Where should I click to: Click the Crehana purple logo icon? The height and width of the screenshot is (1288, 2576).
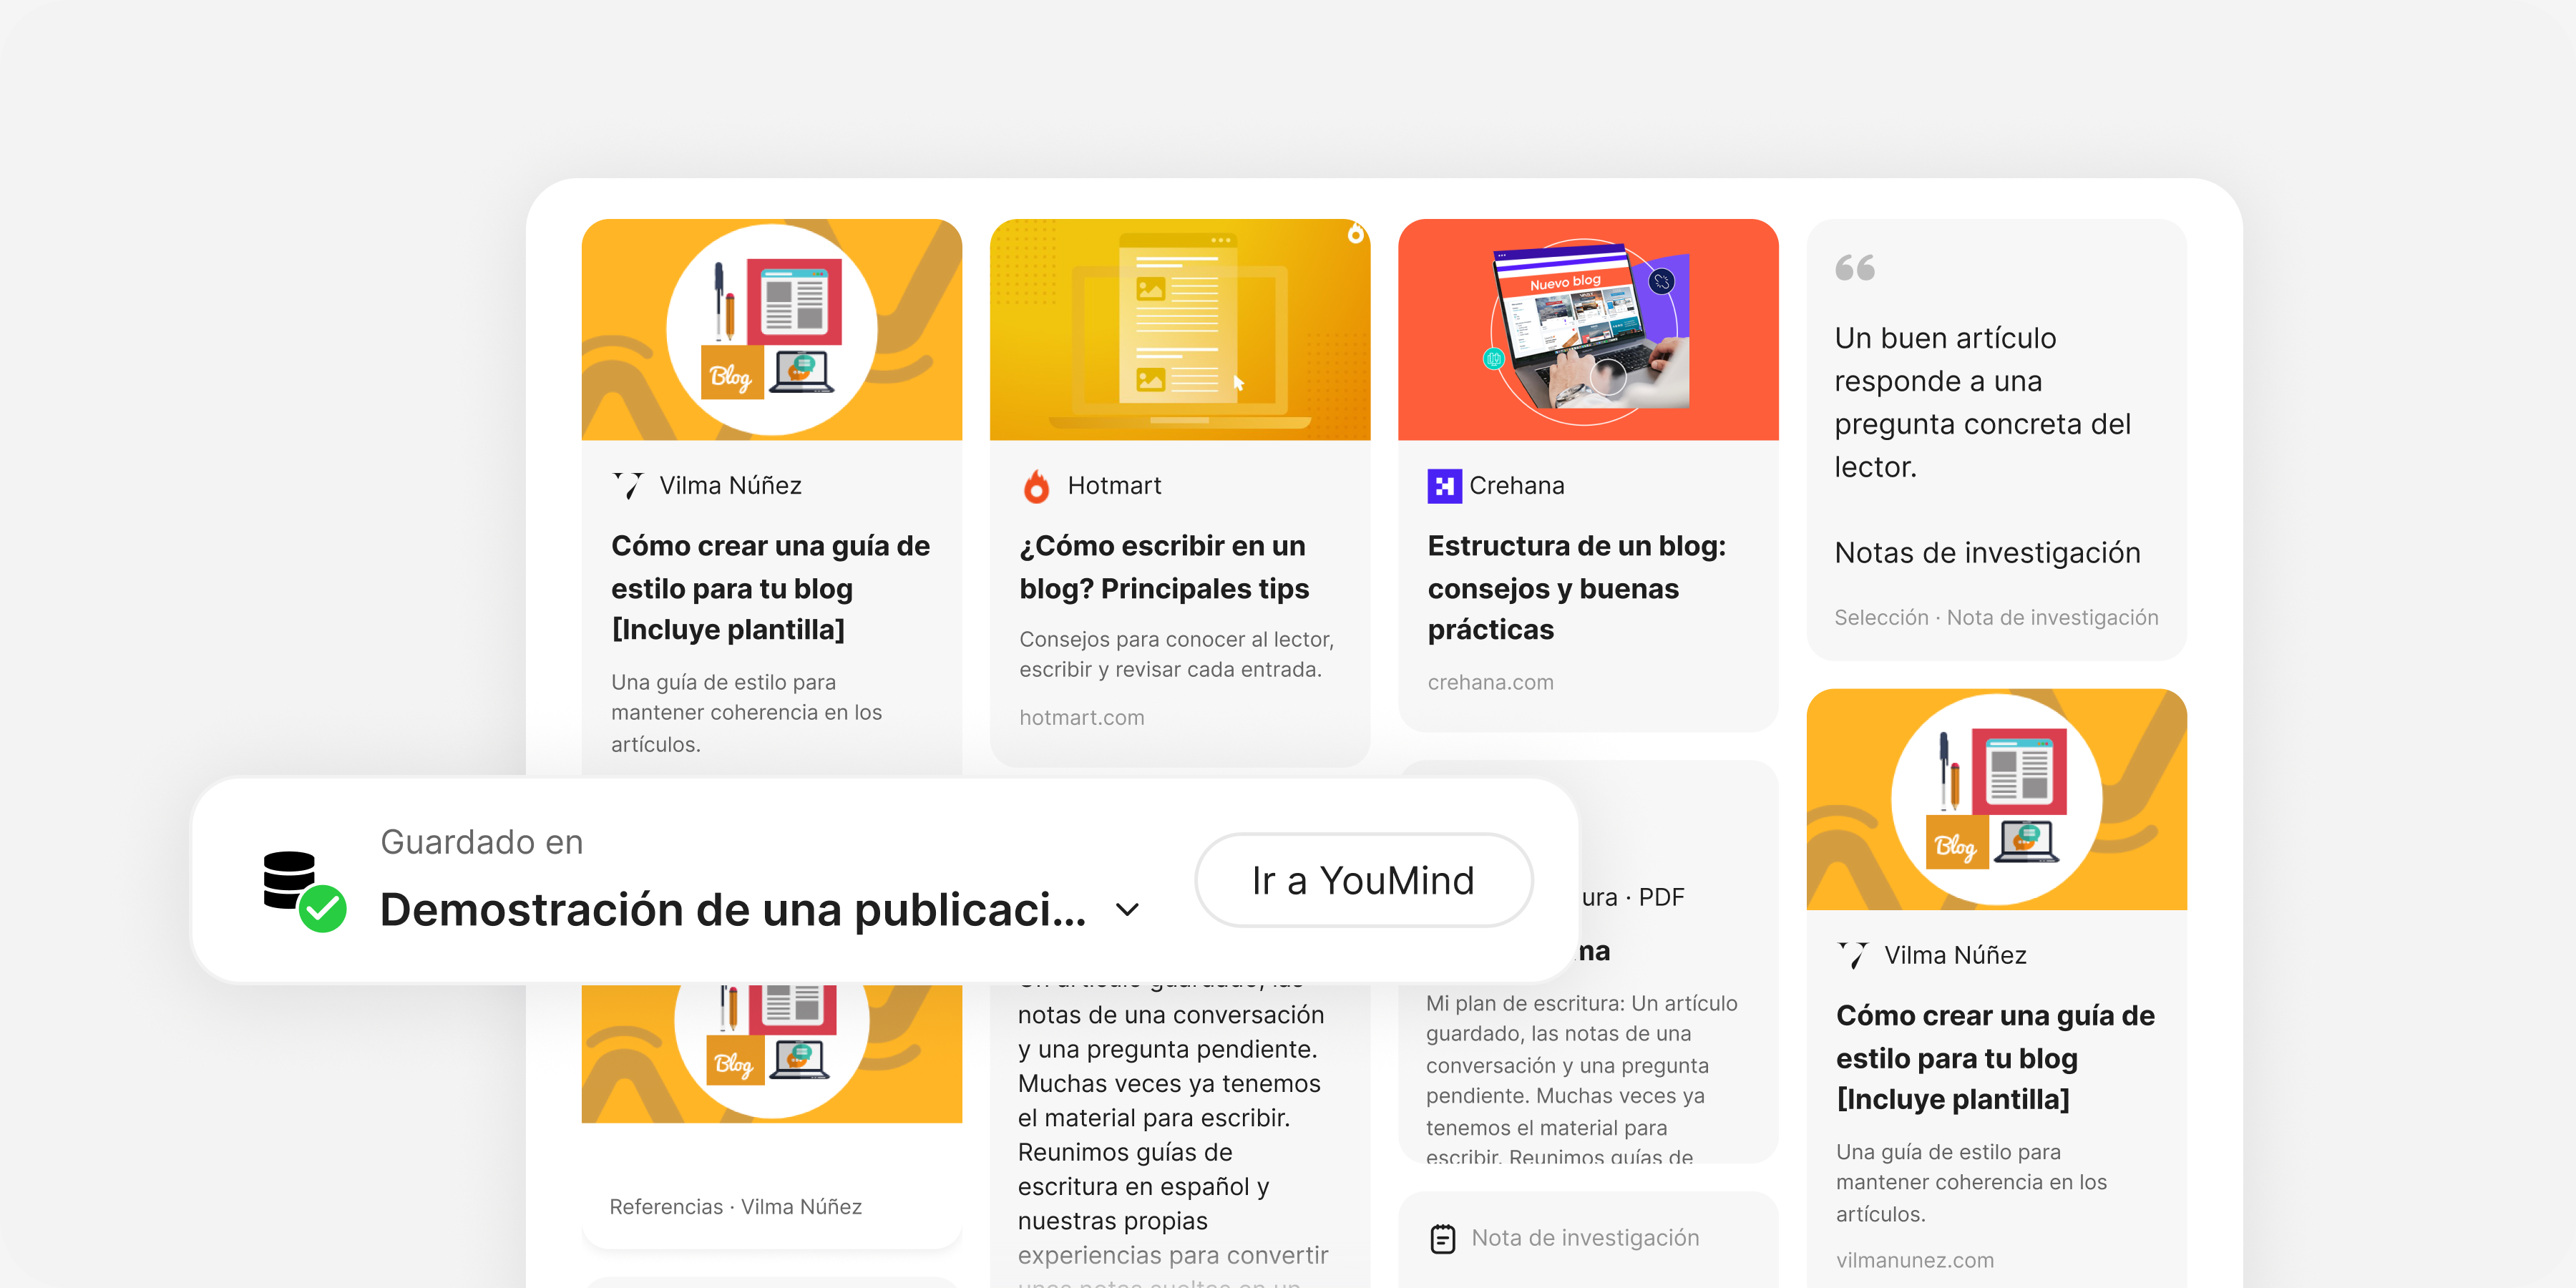coord(1444,486)
